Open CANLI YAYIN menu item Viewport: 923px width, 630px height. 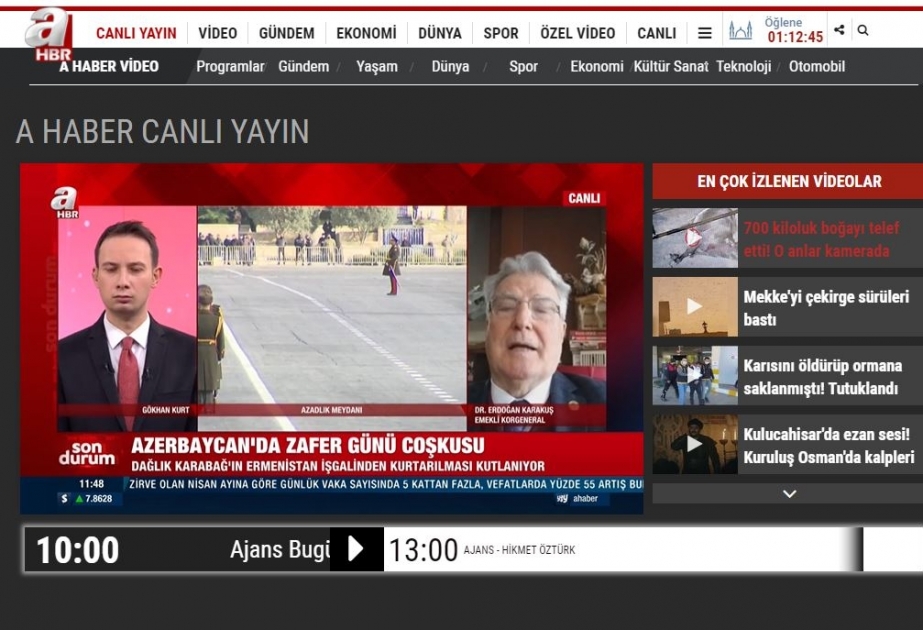click(136, 34)
